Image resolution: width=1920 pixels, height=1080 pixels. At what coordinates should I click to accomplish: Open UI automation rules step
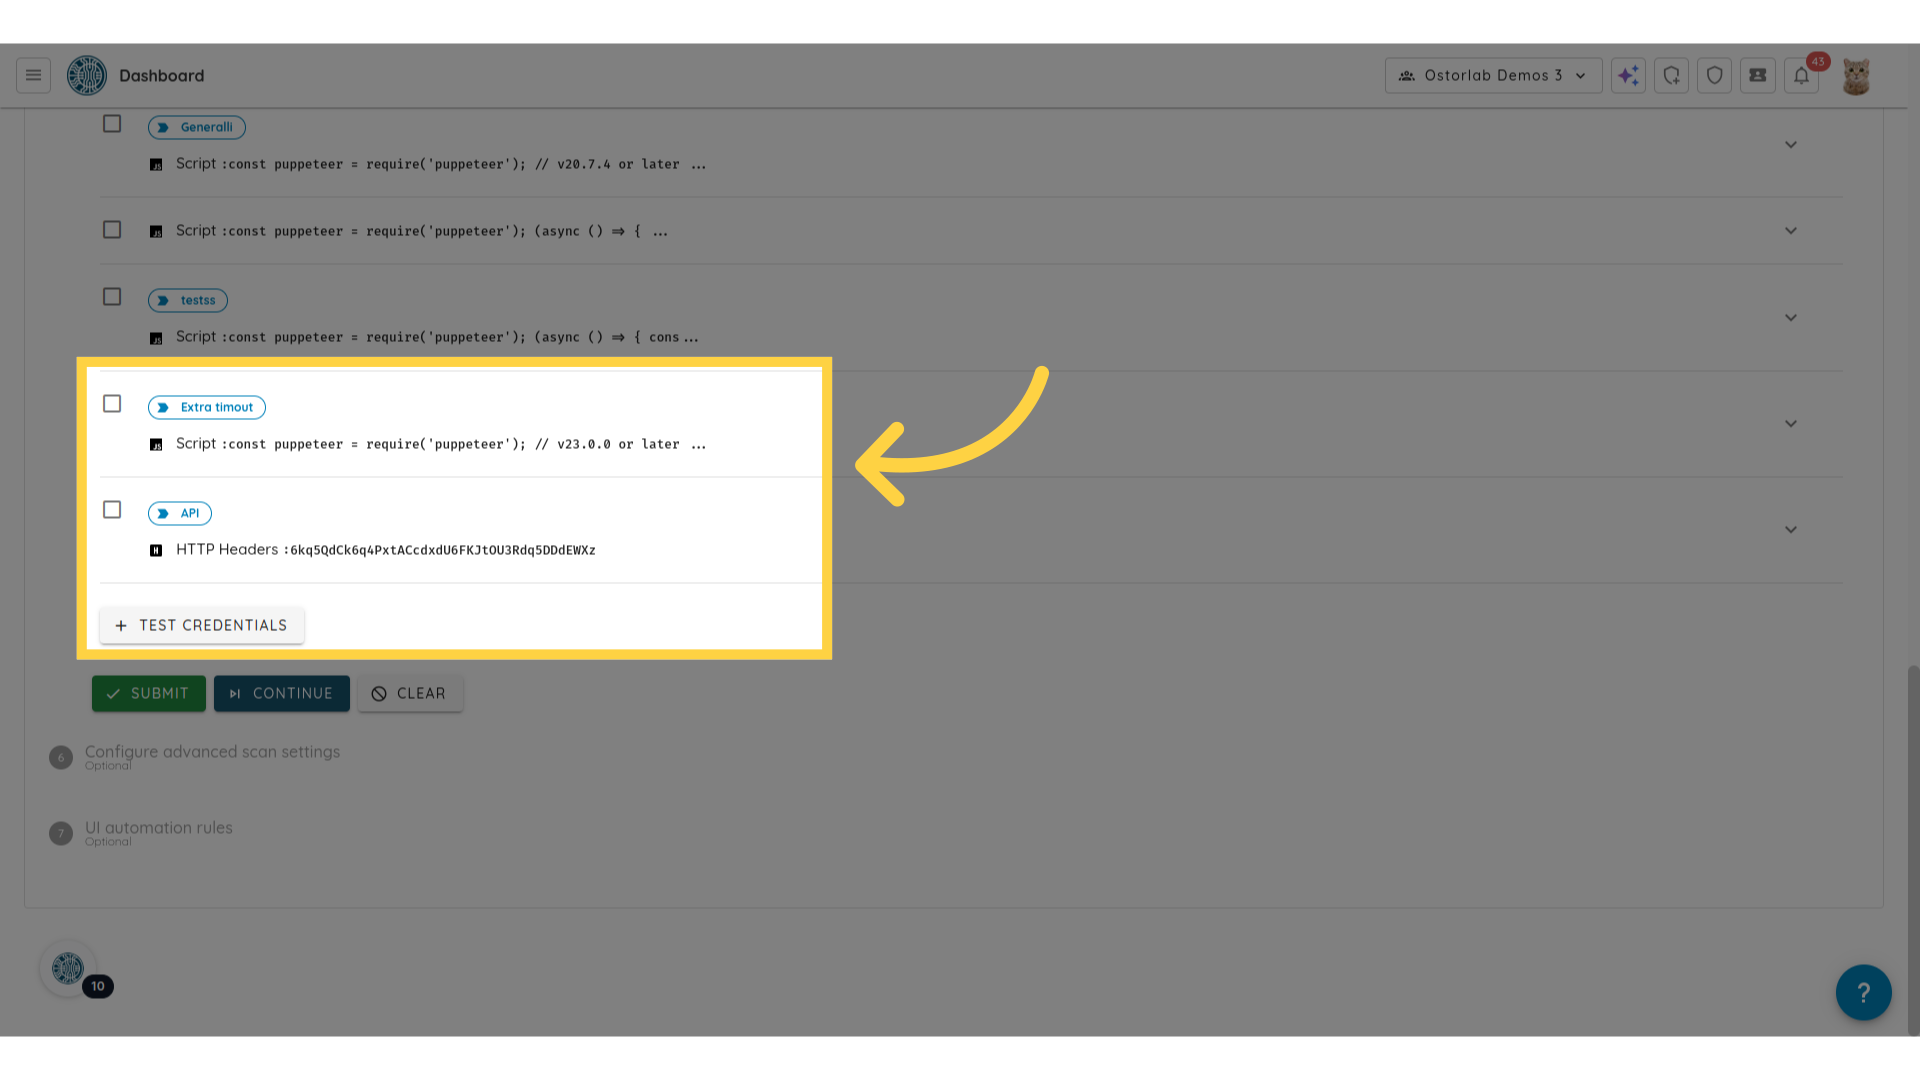pos(158,828)
